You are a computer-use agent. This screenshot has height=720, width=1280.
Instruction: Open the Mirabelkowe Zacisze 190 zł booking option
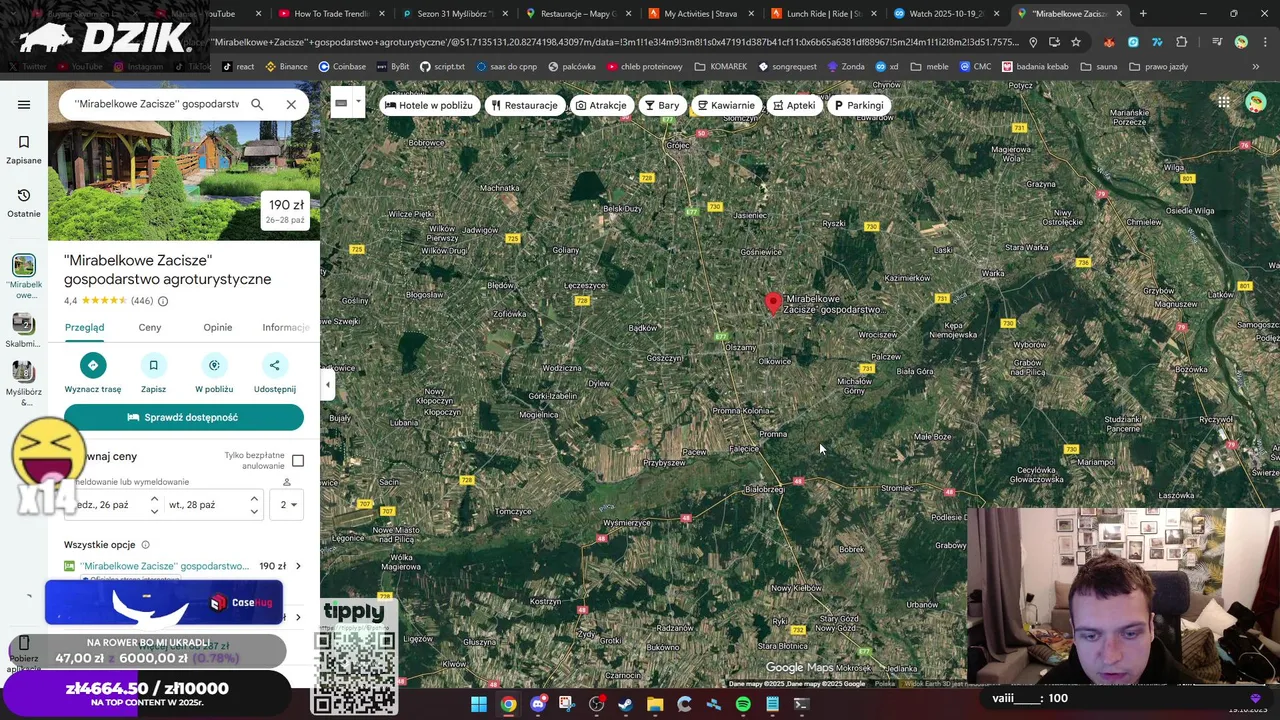pos(184,566)
